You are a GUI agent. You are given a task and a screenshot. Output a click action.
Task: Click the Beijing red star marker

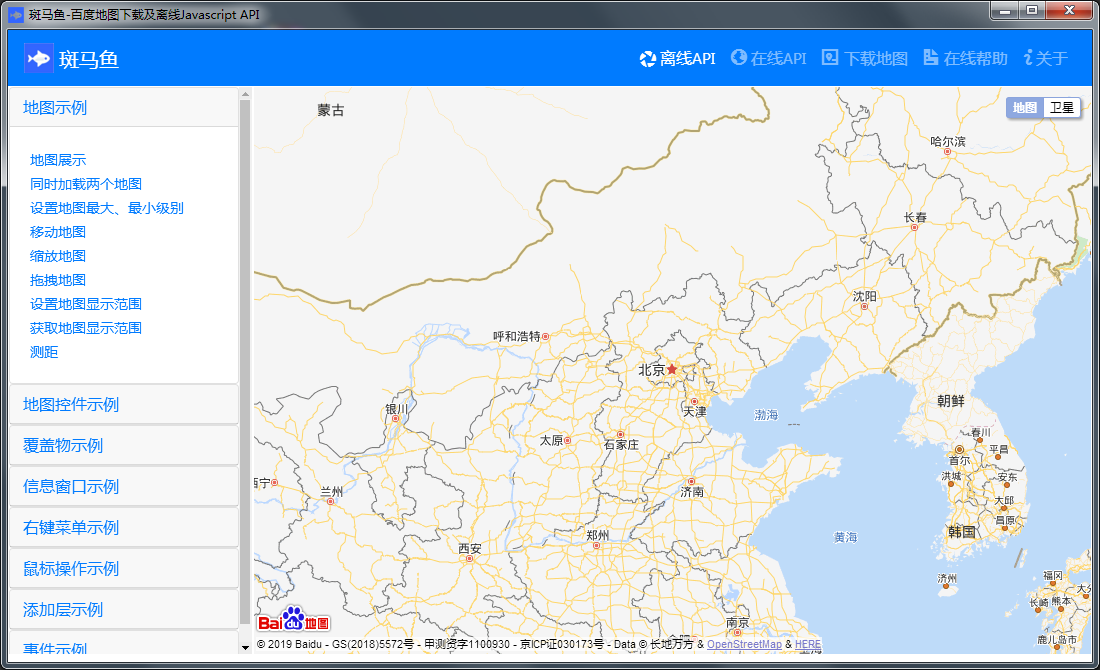point(671,369)
